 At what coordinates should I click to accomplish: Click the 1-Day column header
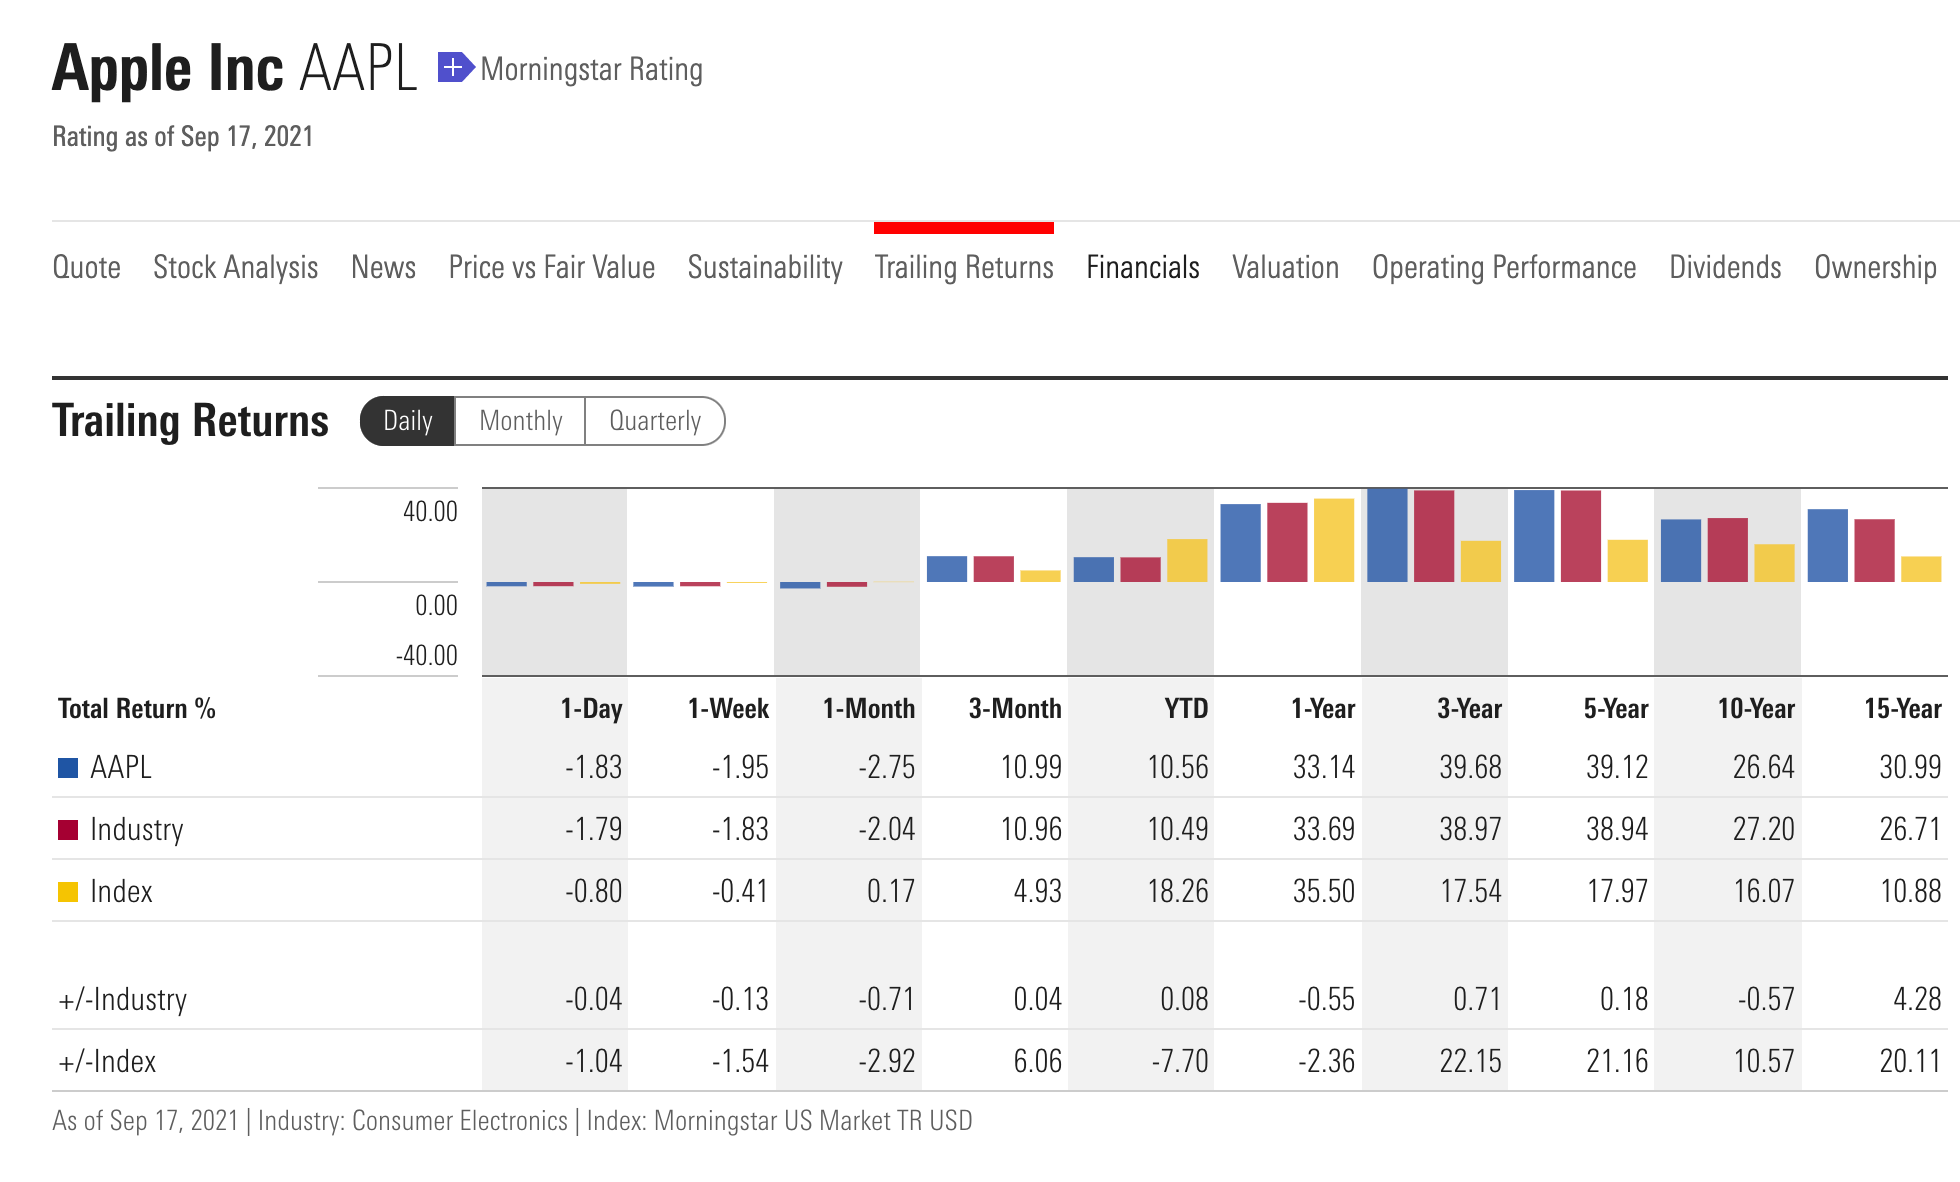tap(591, 708)
